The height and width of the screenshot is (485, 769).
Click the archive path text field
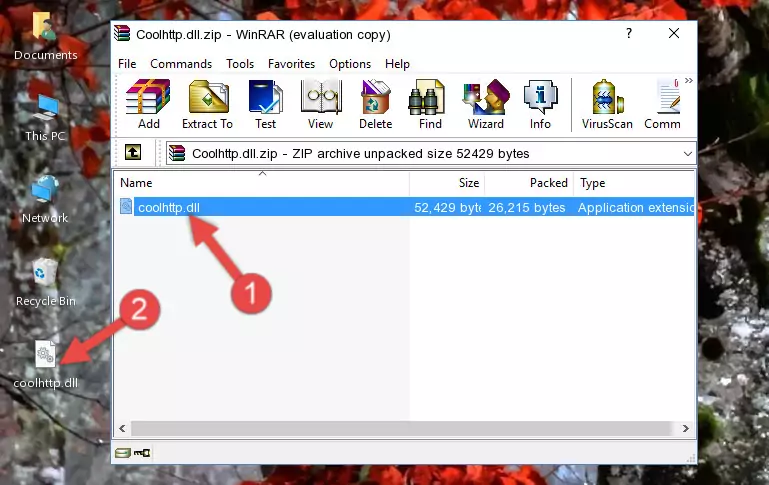point(423,154)
